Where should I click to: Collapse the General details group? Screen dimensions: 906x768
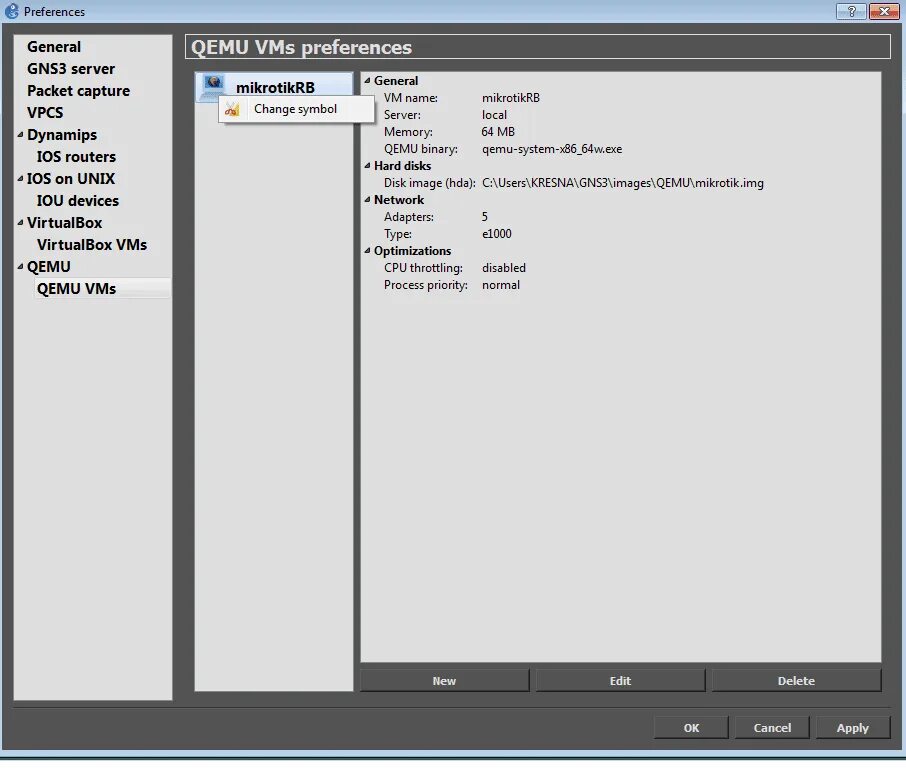point(367,81)
